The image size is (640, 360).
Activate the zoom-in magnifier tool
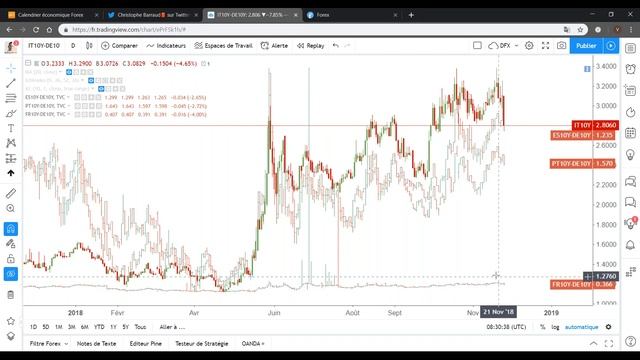(x=11, y=208)
